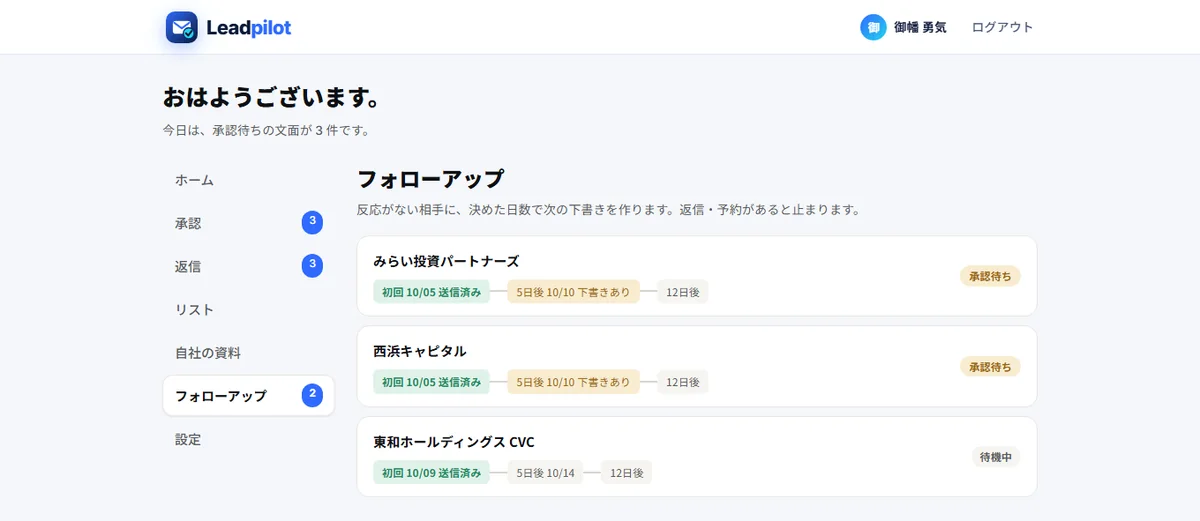This screenshot has height=521, width=1200.
Task: Click 5日後 10/14 step under 東和ホールディングス
Action: tap(545, 472)
